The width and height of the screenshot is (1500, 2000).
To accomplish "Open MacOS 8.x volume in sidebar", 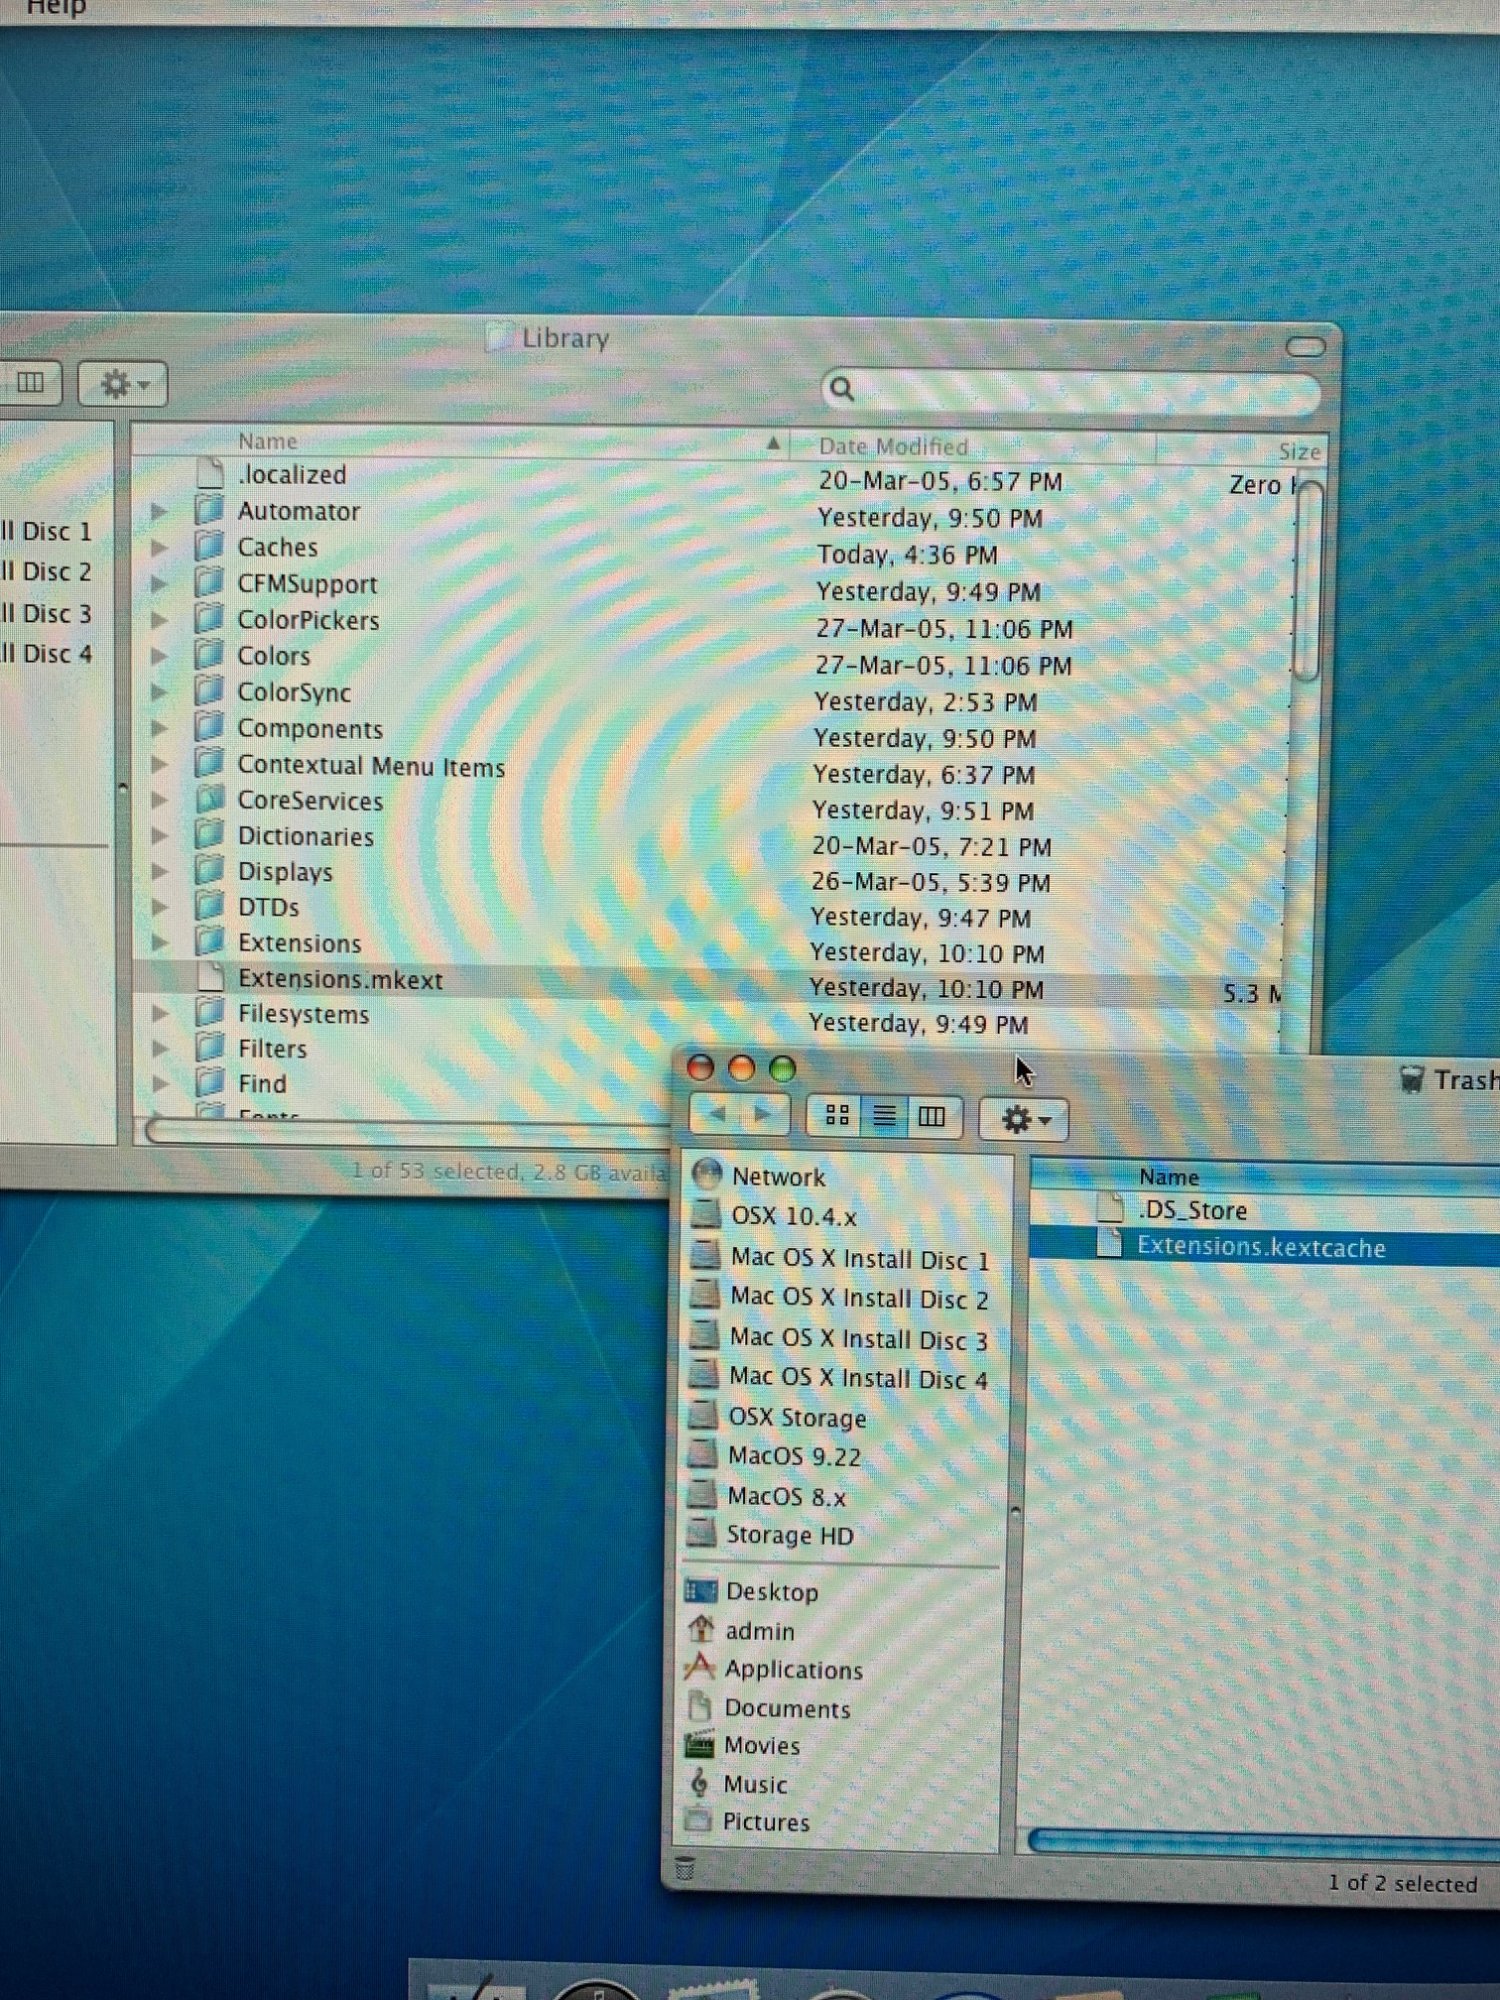I will [x=768, y=1496].
